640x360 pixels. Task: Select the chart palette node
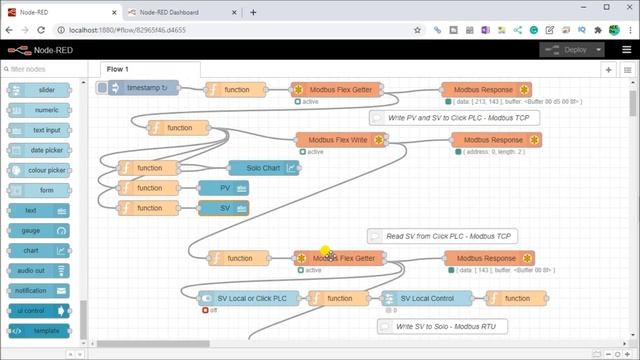(39, 251)
